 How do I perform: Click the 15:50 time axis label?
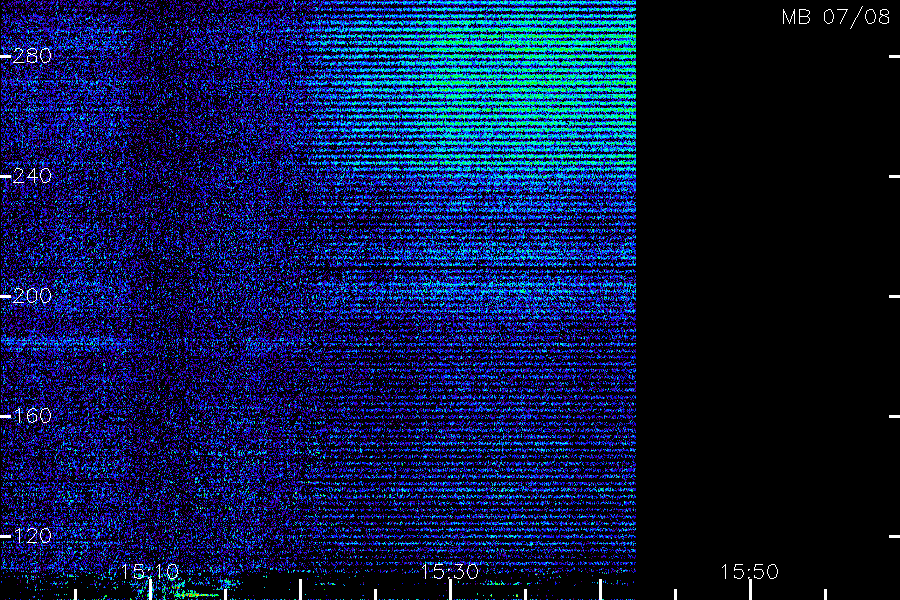click(749, 571)
